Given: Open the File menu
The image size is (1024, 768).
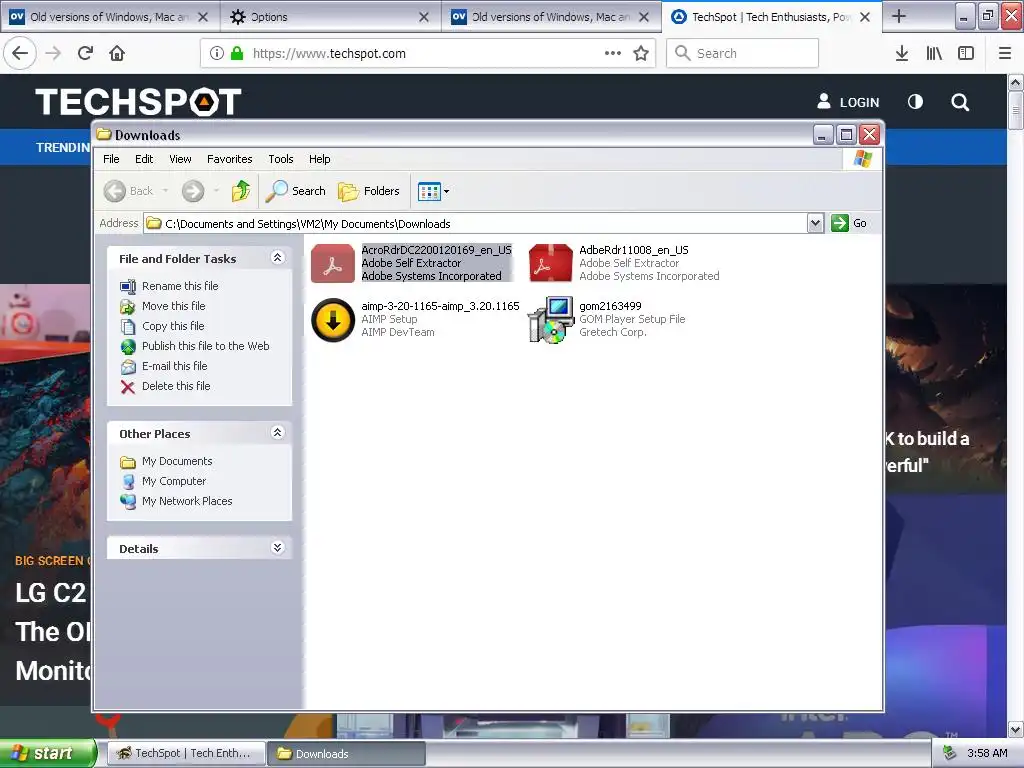Looking at the screenshot, I should 111,159.
